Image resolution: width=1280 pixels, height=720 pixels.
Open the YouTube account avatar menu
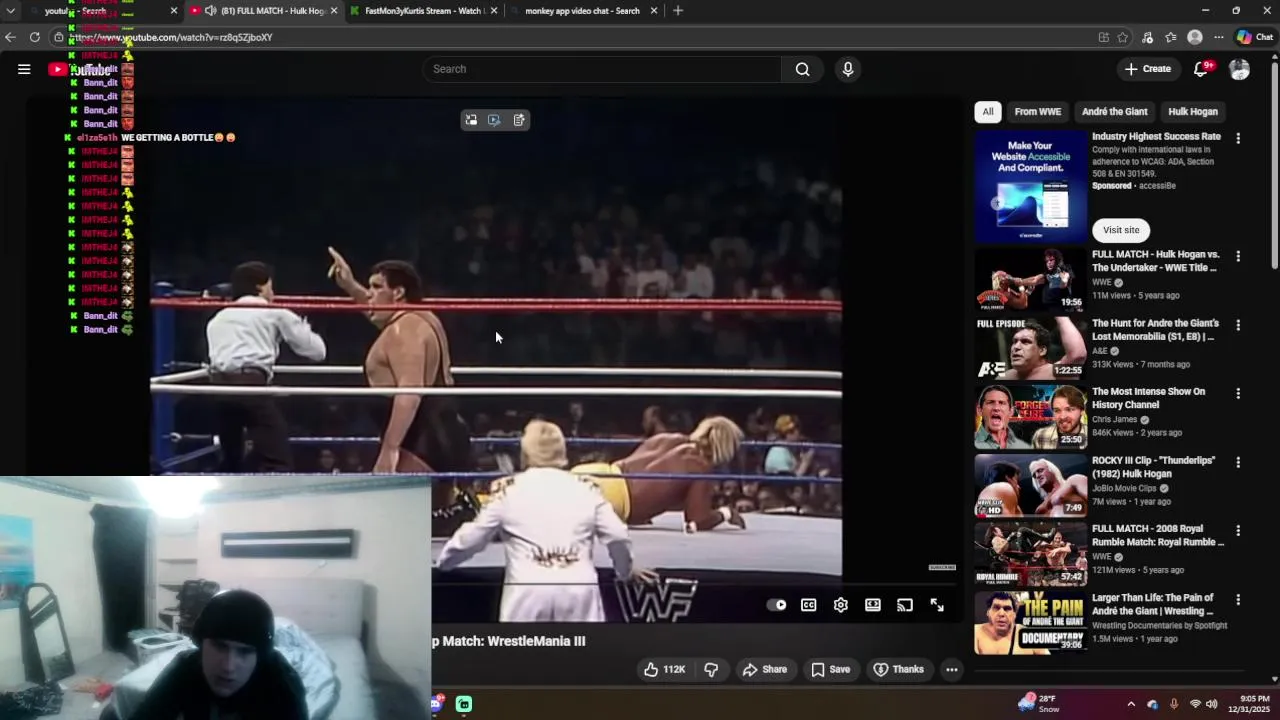coord(1239,69)
